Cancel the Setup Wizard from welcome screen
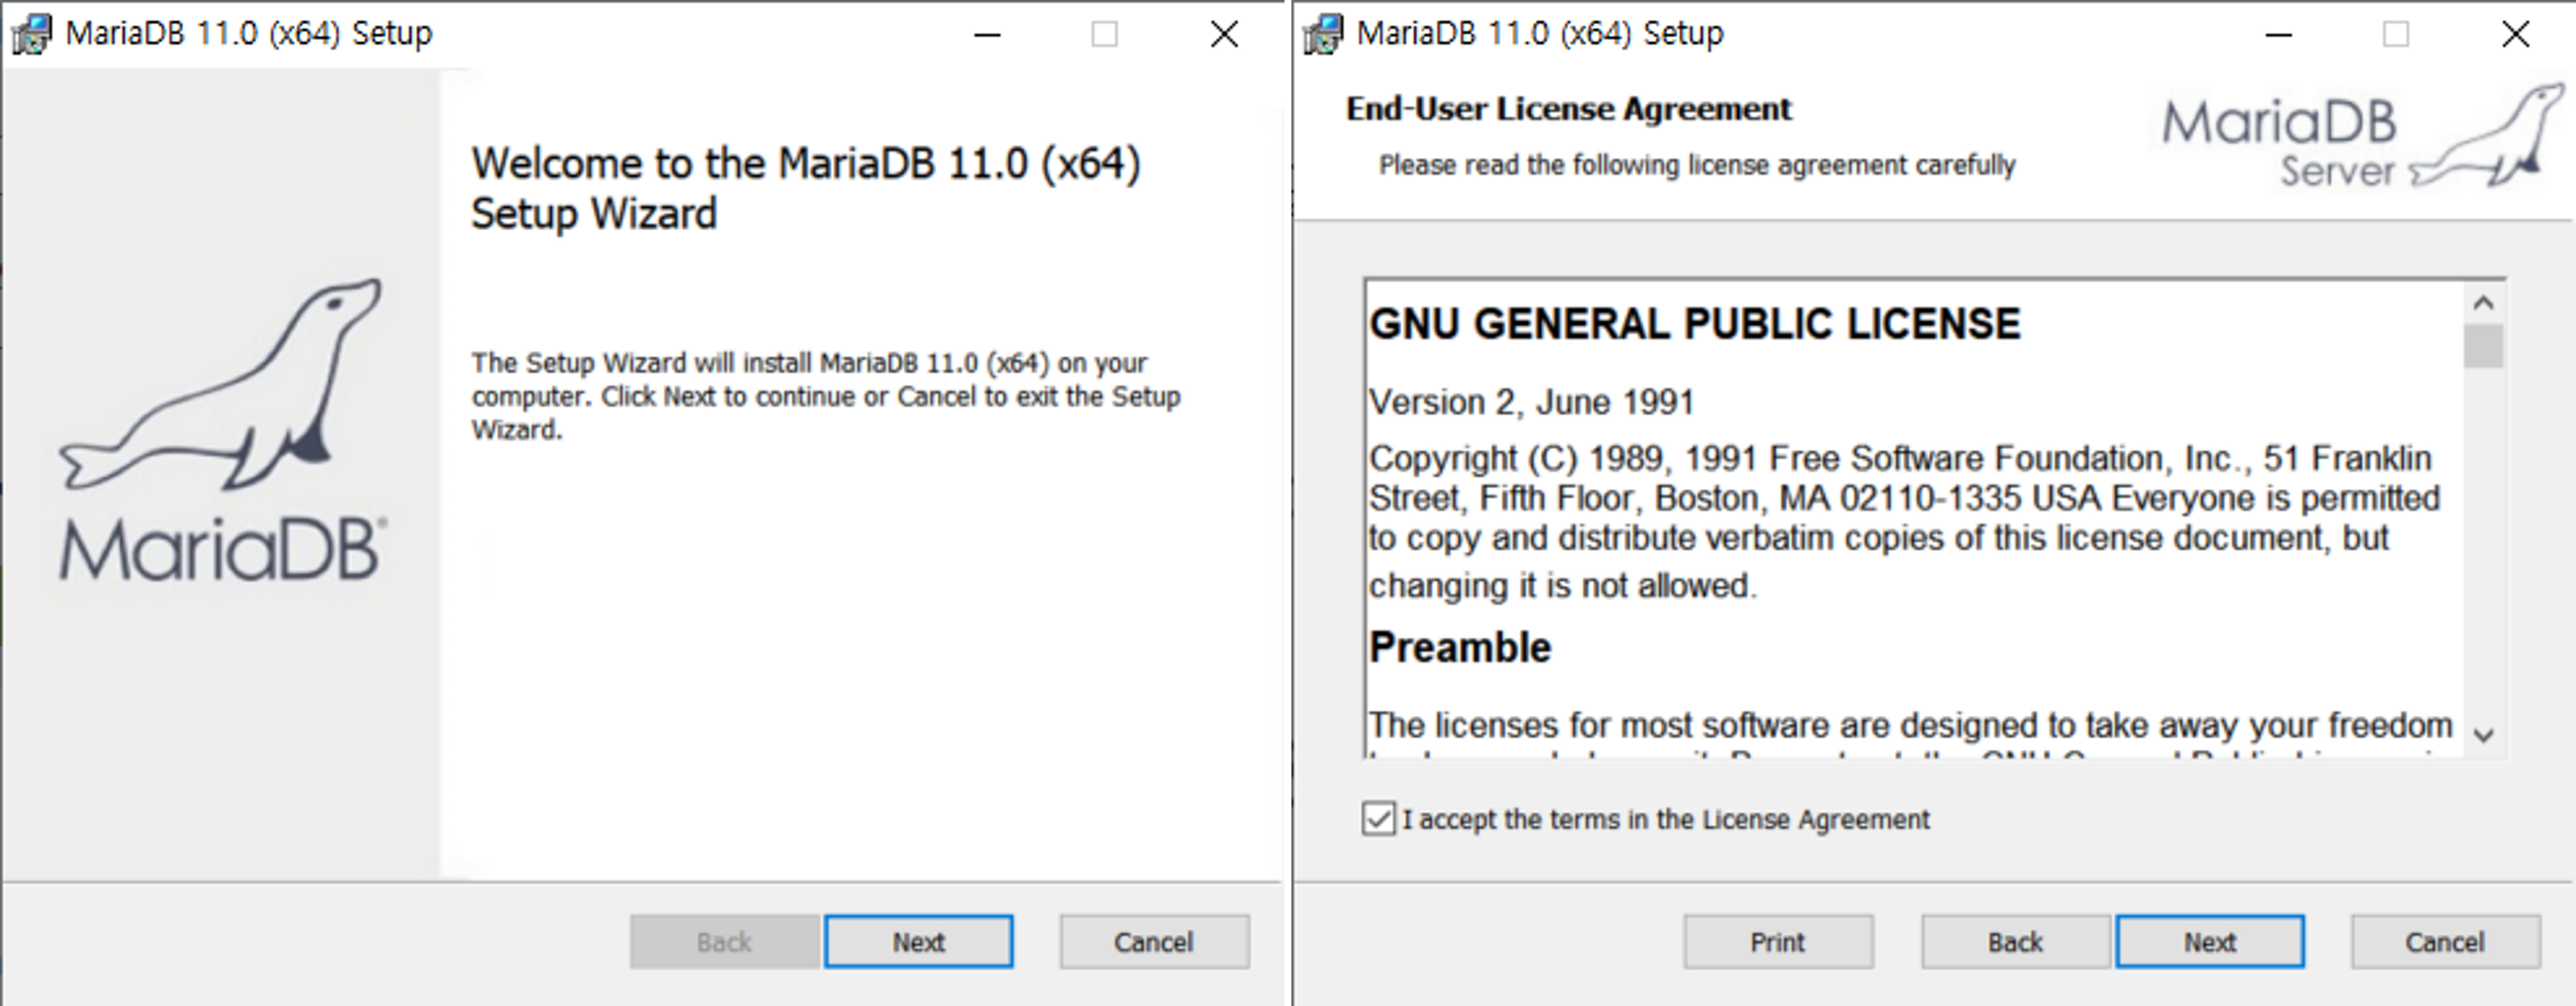 (1153, 940)
